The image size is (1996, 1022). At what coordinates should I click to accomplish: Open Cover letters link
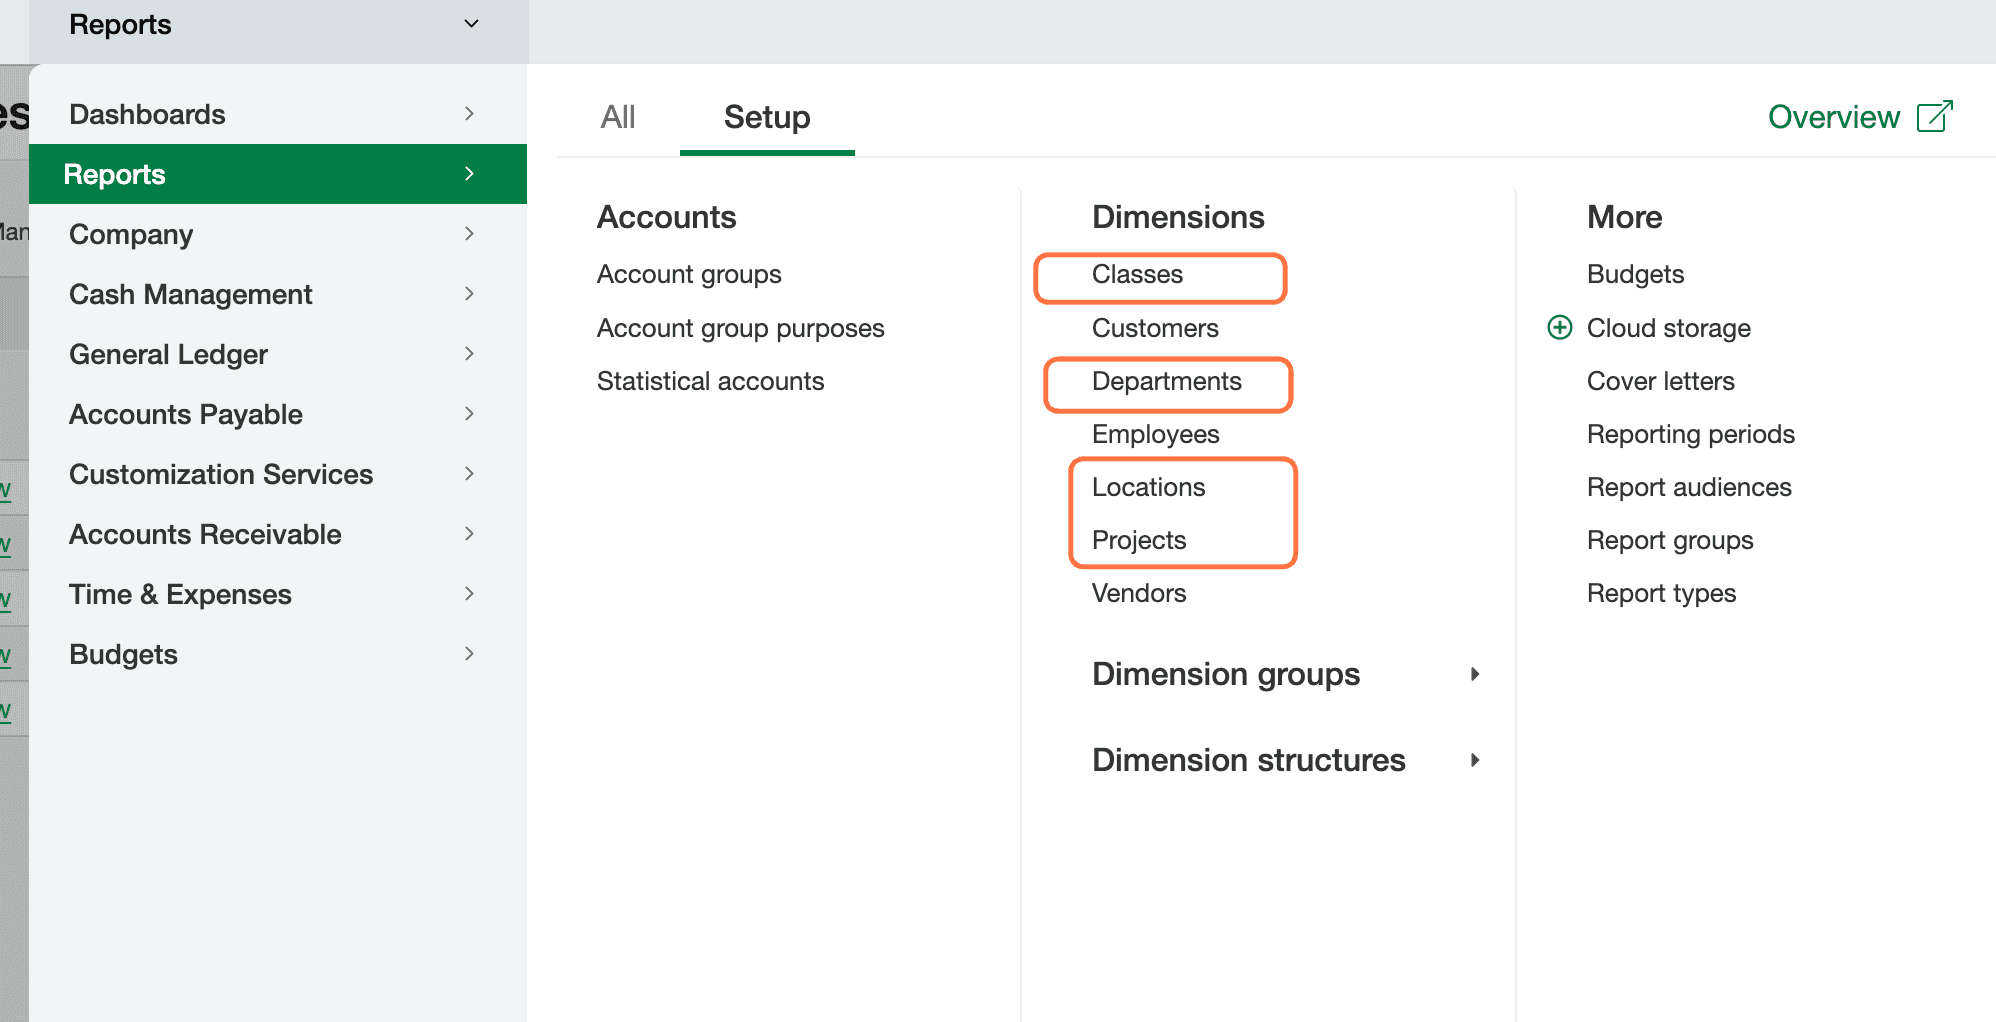click(1660, 381)
